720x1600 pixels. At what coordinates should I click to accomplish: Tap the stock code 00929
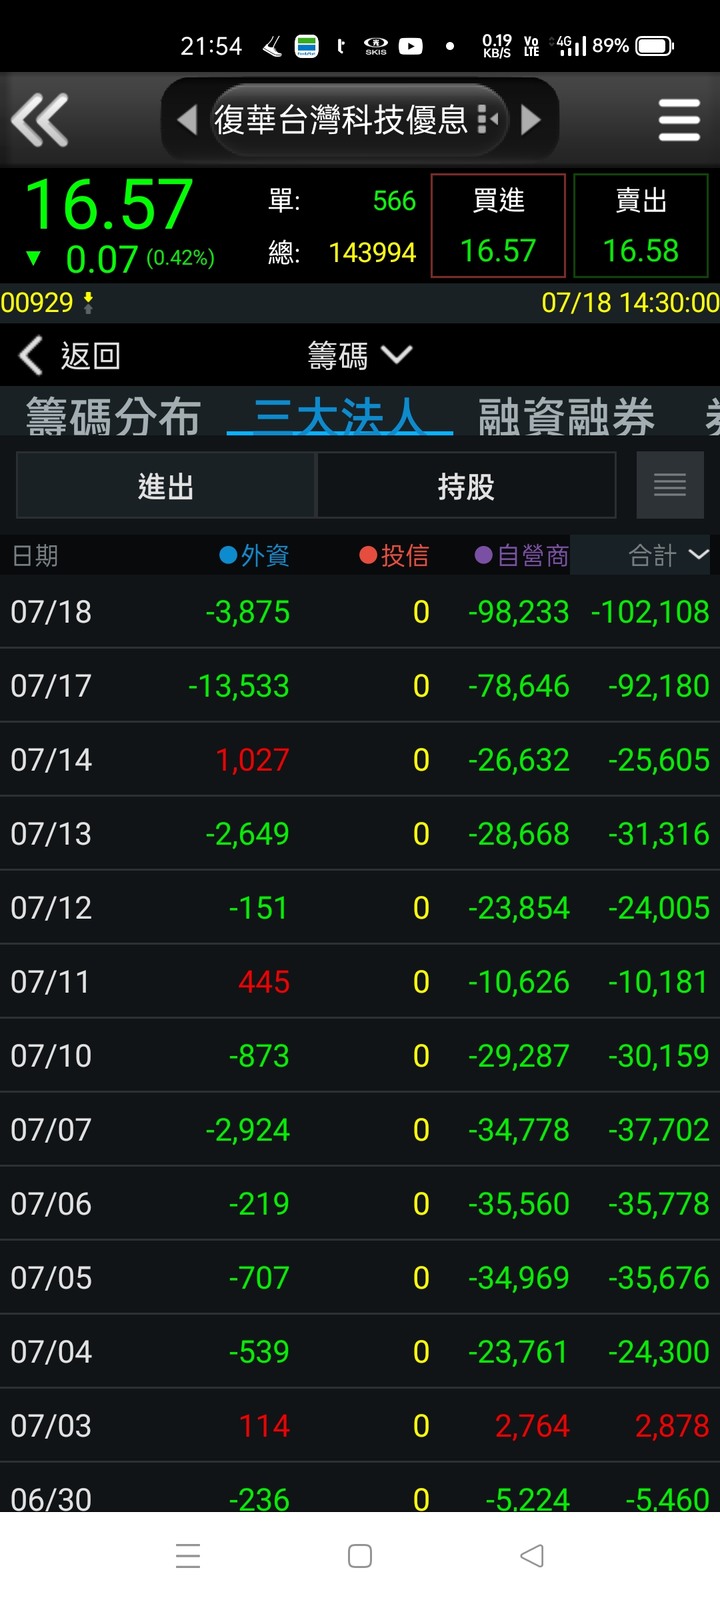tap(37, 303)
